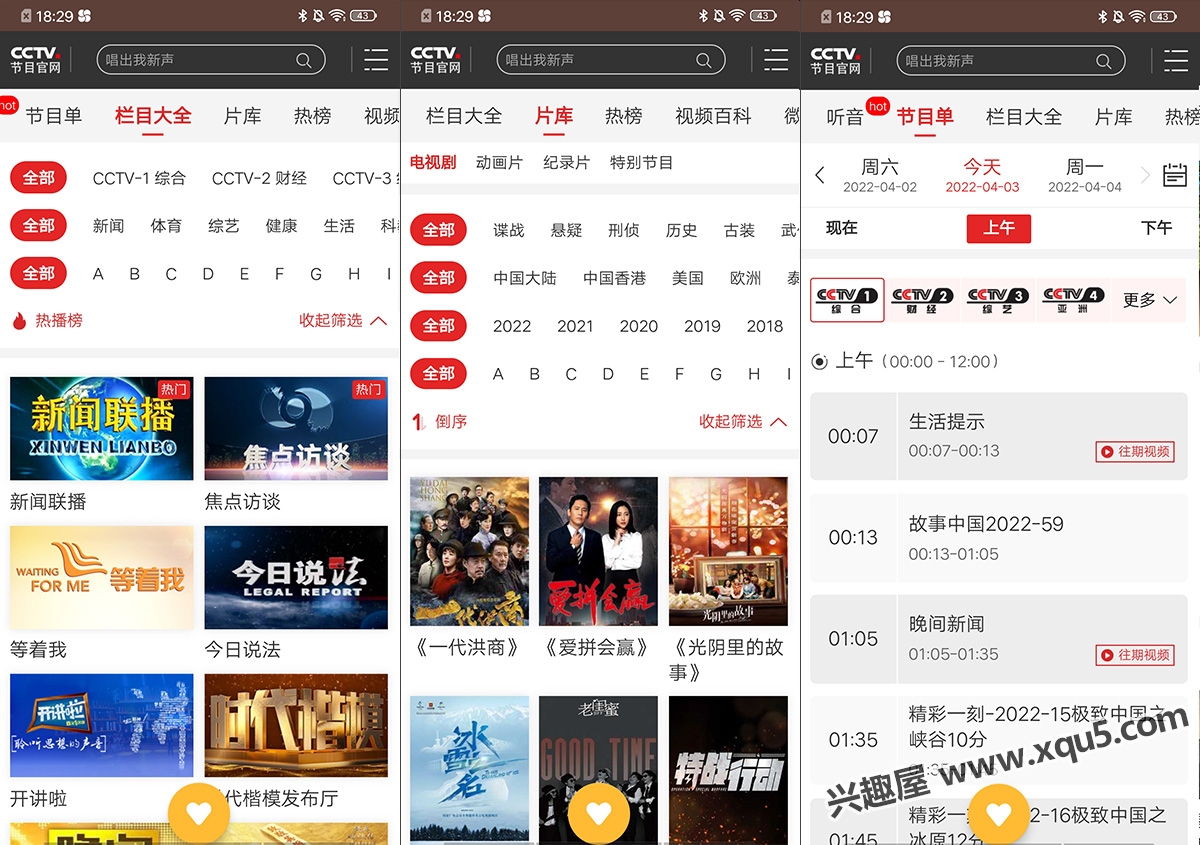The height and width of the screenshot is (845, 1200).
Task: Filter dramas by 美国 region
Action: click(687, 278)
